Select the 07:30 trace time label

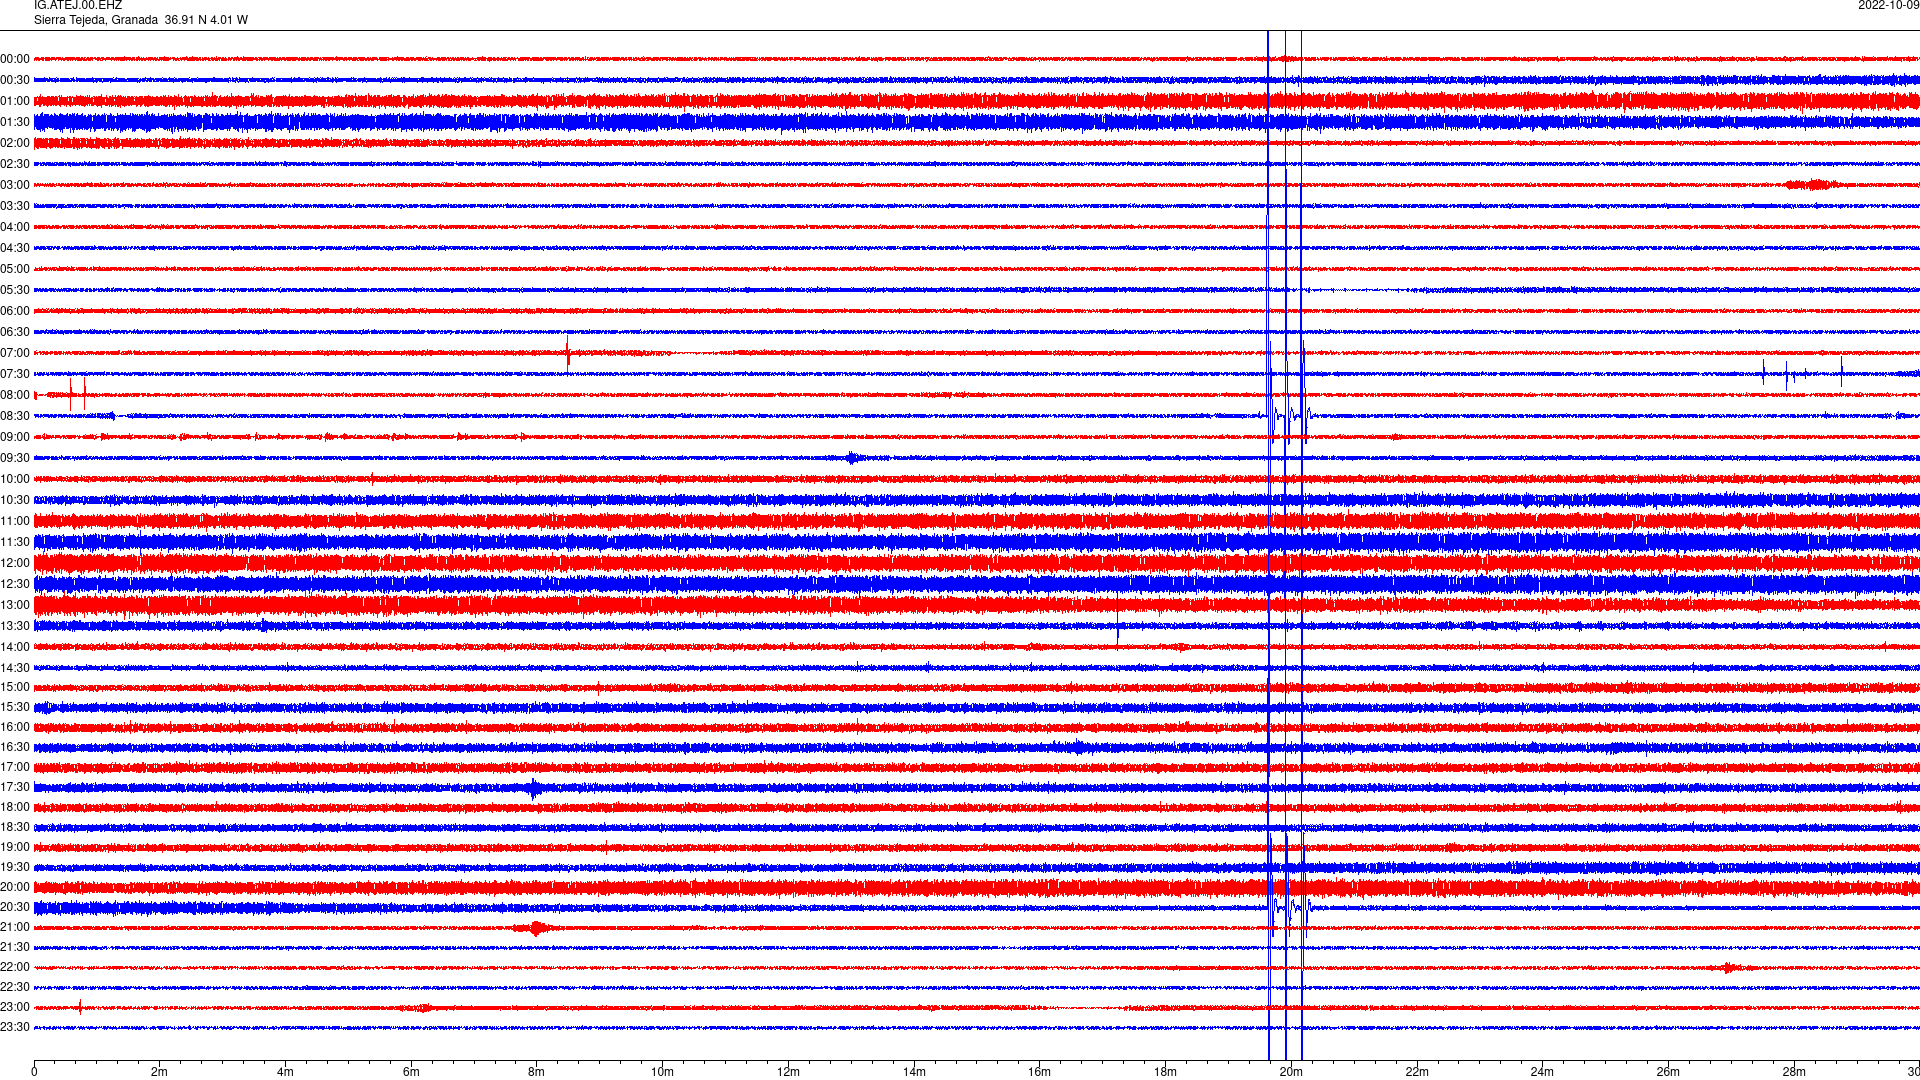click(x=15, y=374)
